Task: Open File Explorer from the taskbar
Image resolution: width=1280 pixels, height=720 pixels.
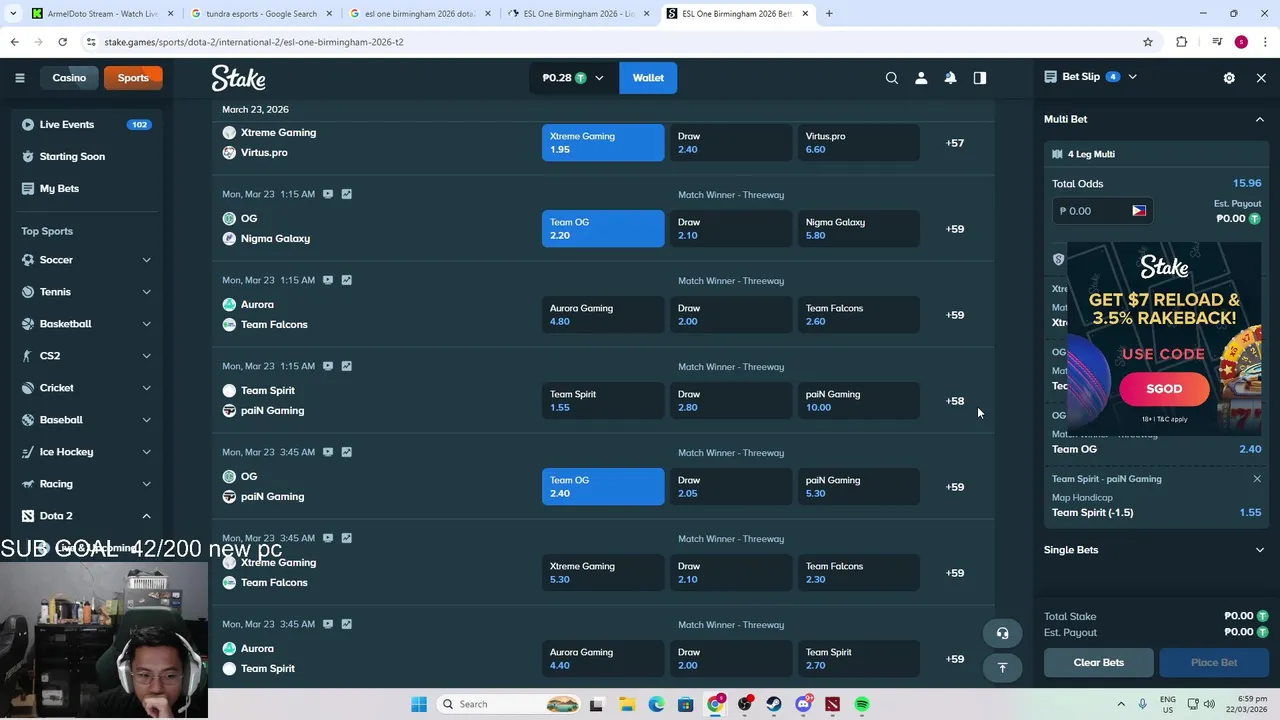Action: pyautogui.click(x=626, y=704)
